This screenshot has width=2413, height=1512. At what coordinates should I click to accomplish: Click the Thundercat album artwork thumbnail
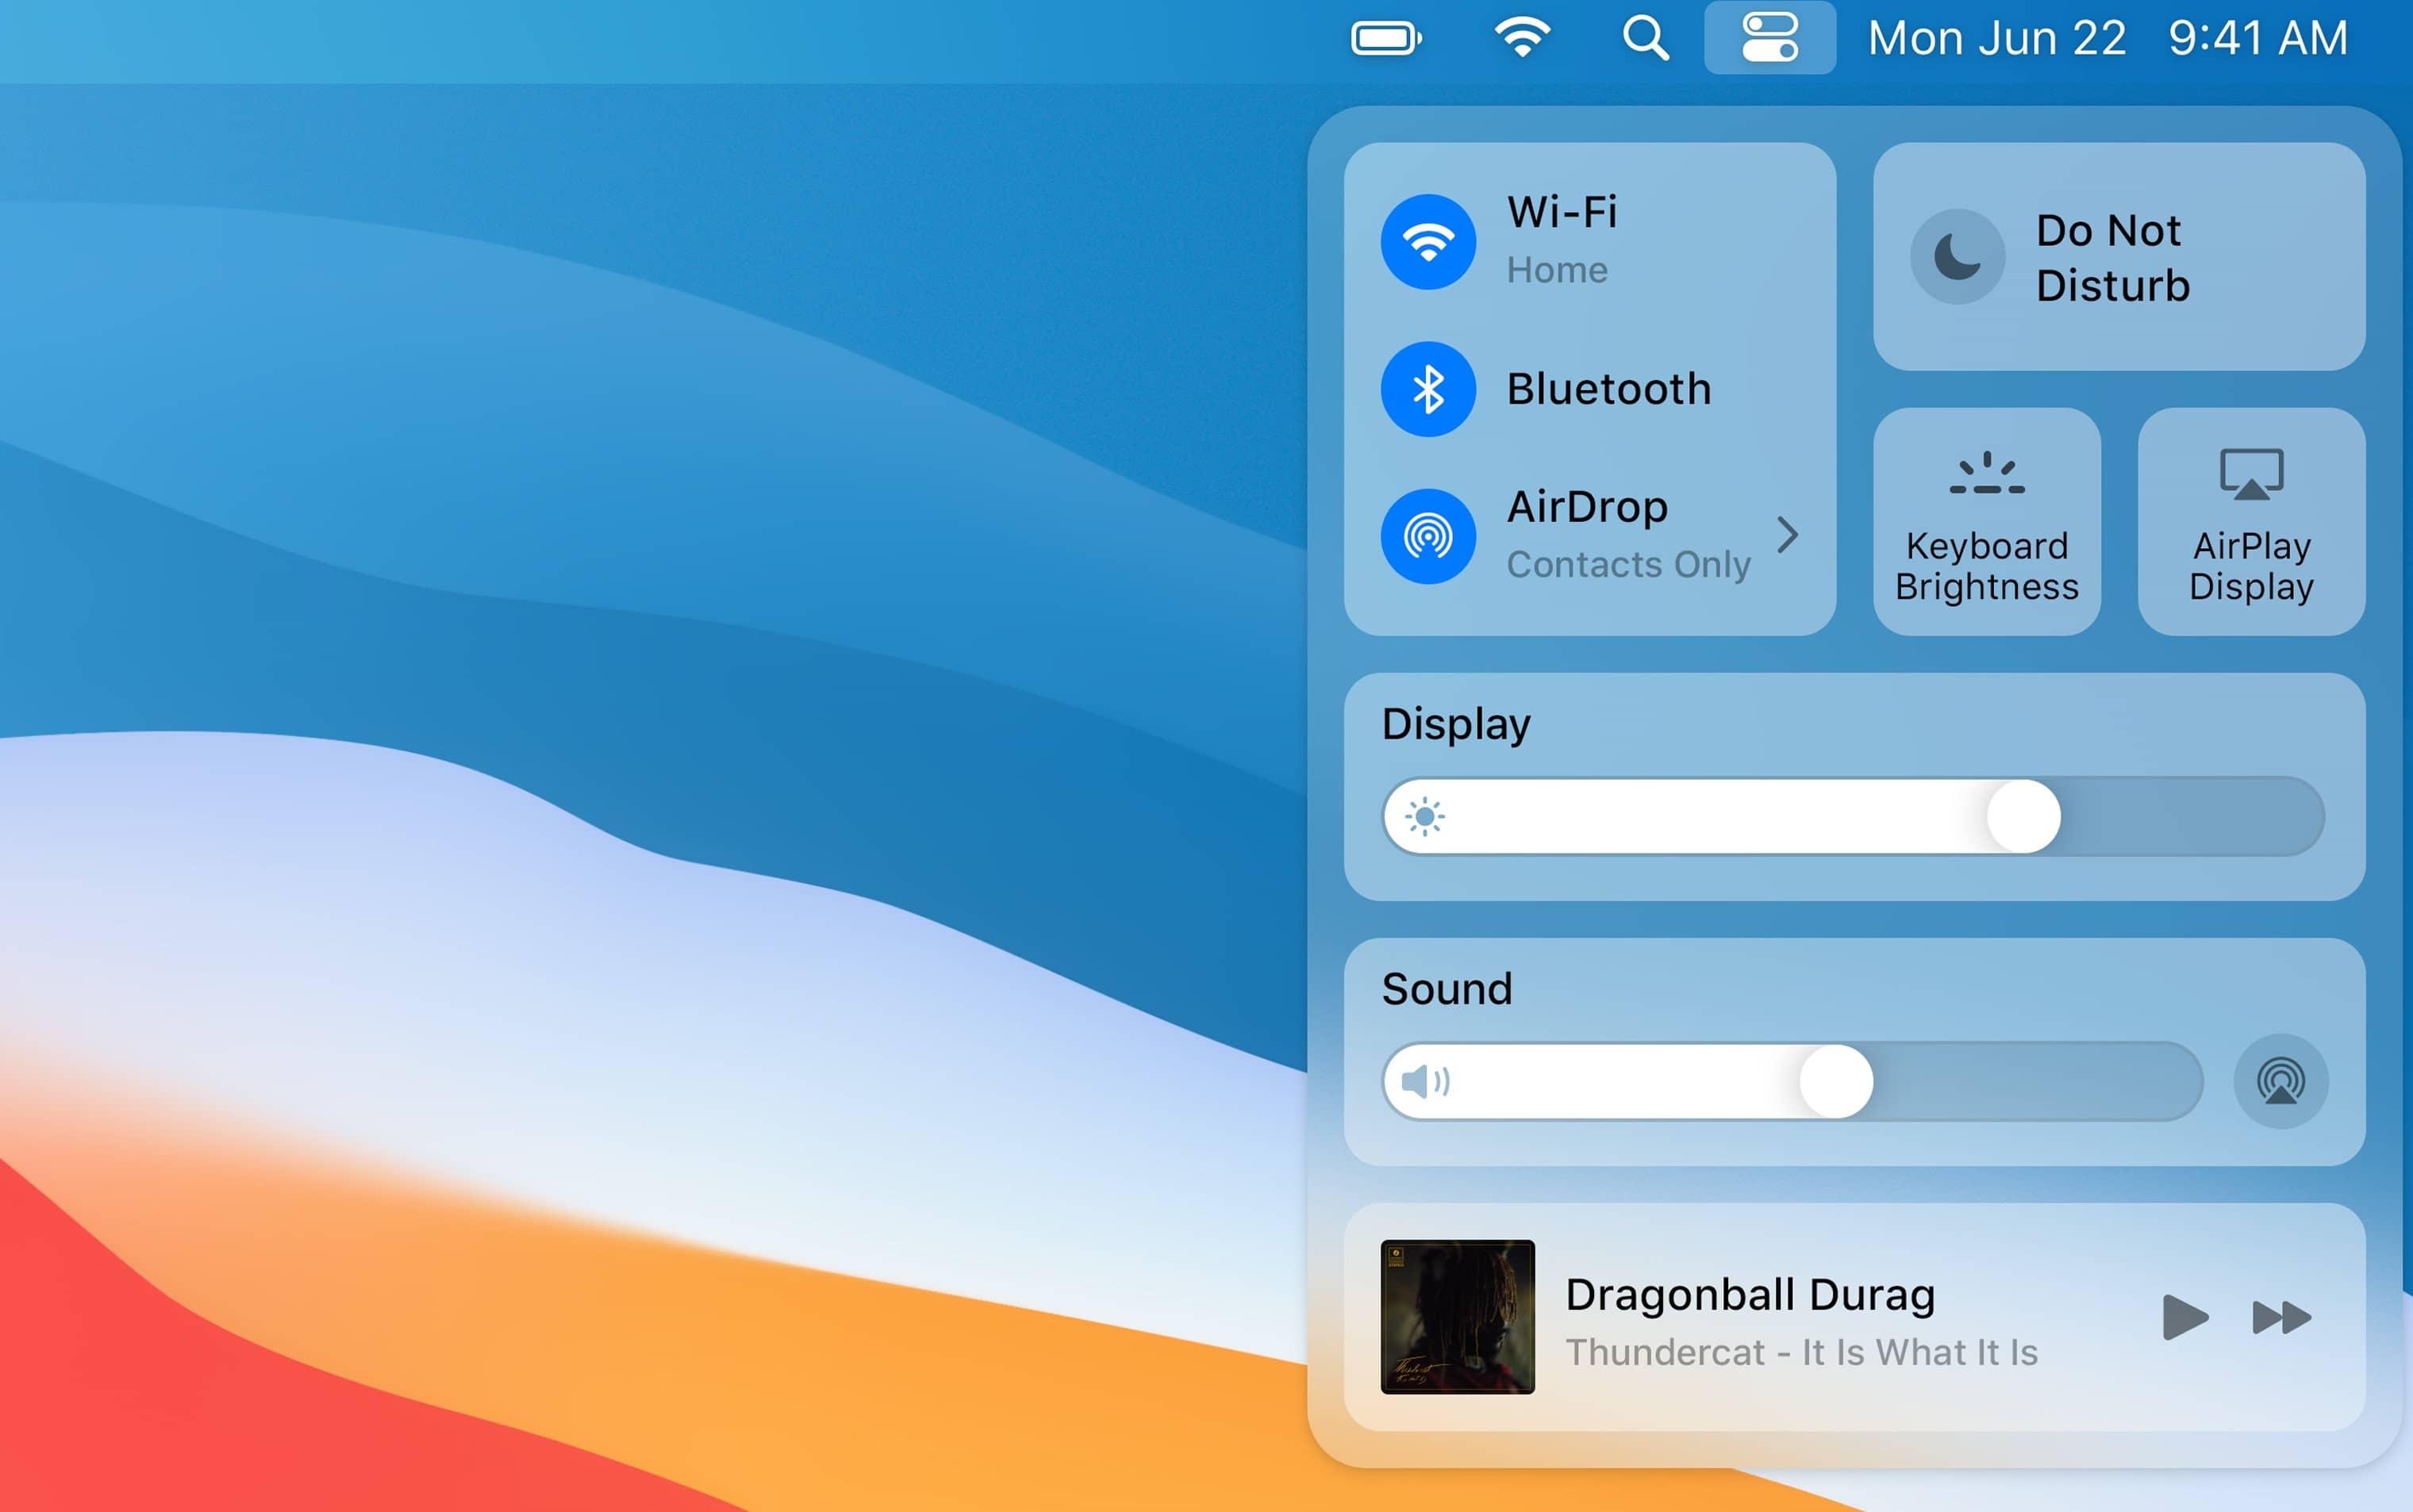(x=1457, y=1317)
